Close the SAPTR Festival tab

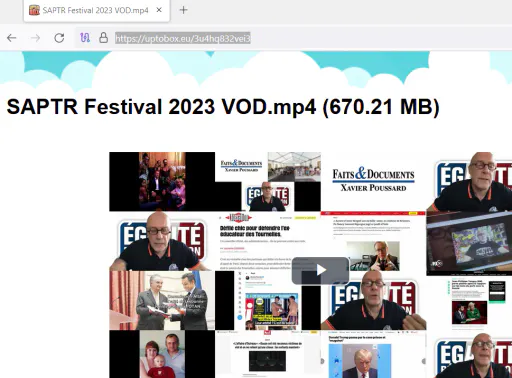pyautogui.click(x=159, y=10)
